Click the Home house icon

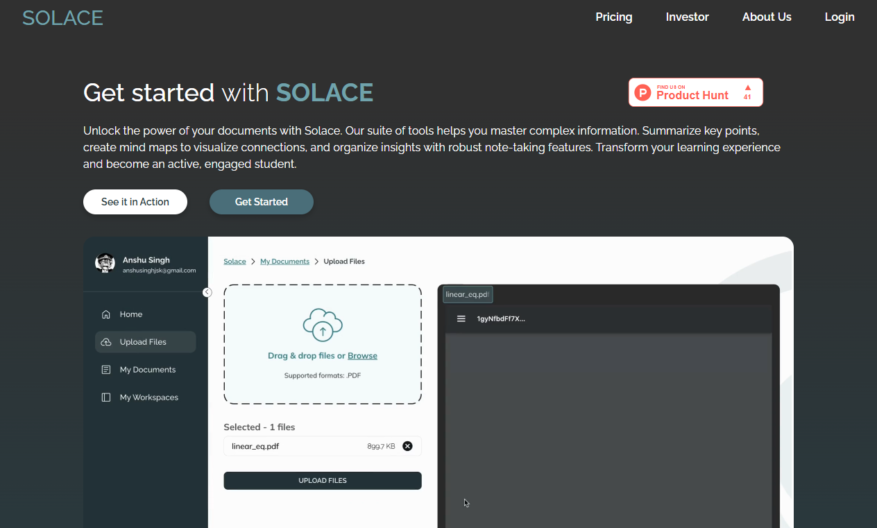pos(106,314)
